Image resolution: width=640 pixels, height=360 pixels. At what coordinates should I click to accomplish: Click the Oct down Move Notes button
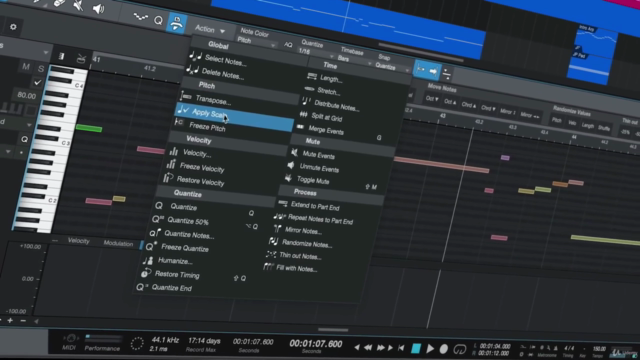click(x=432, y=99)
